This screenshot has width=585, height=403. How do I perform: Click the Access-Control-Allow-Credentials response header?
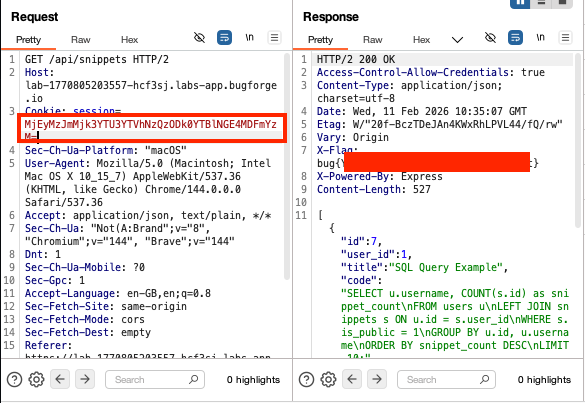[x=431, y=72]
